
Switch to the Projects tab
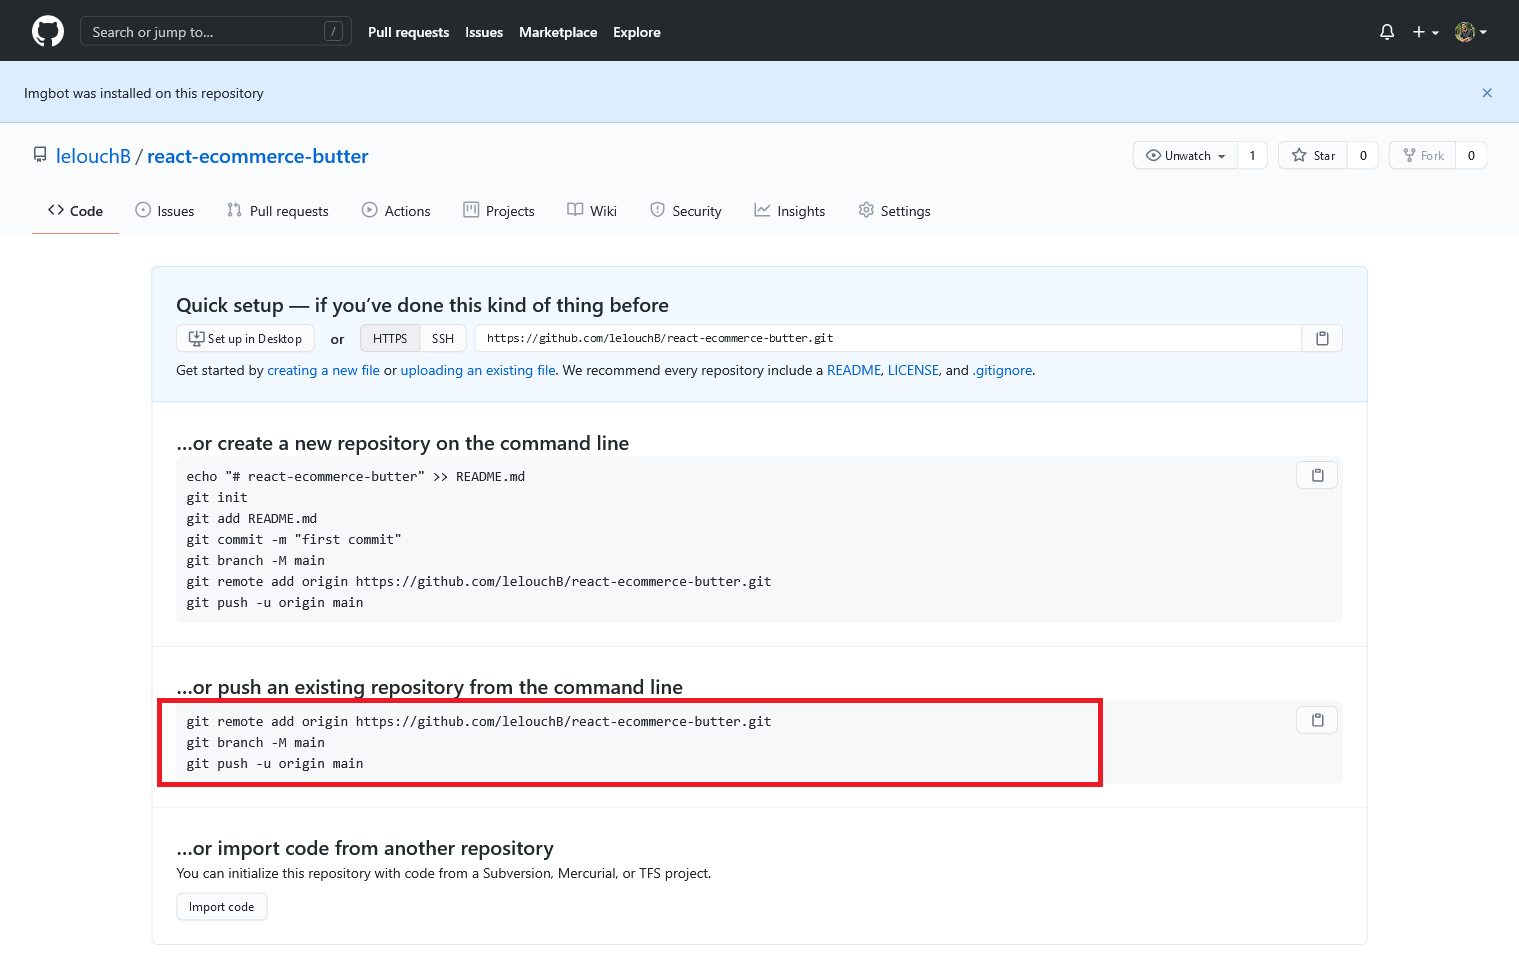499,211
